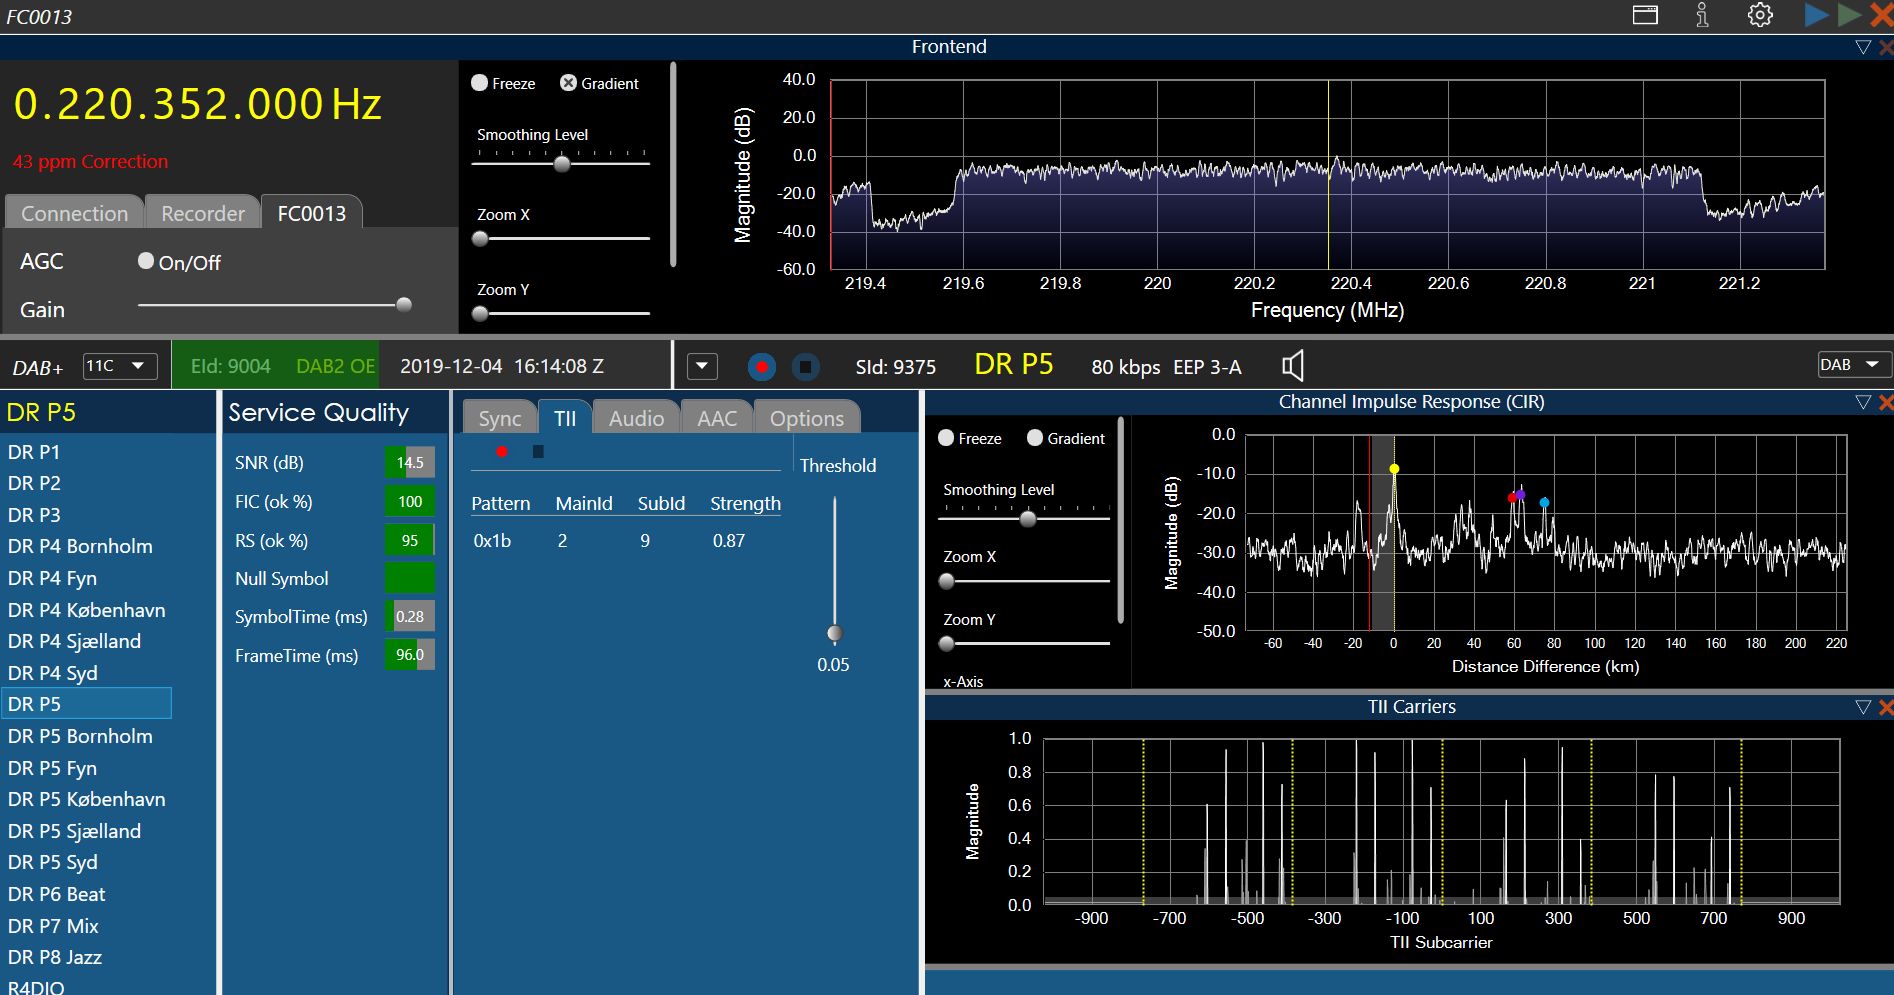Viewport: 1894px width, 995px height.
Task: Mute audio with the speaker icon
Action: 1293,366
